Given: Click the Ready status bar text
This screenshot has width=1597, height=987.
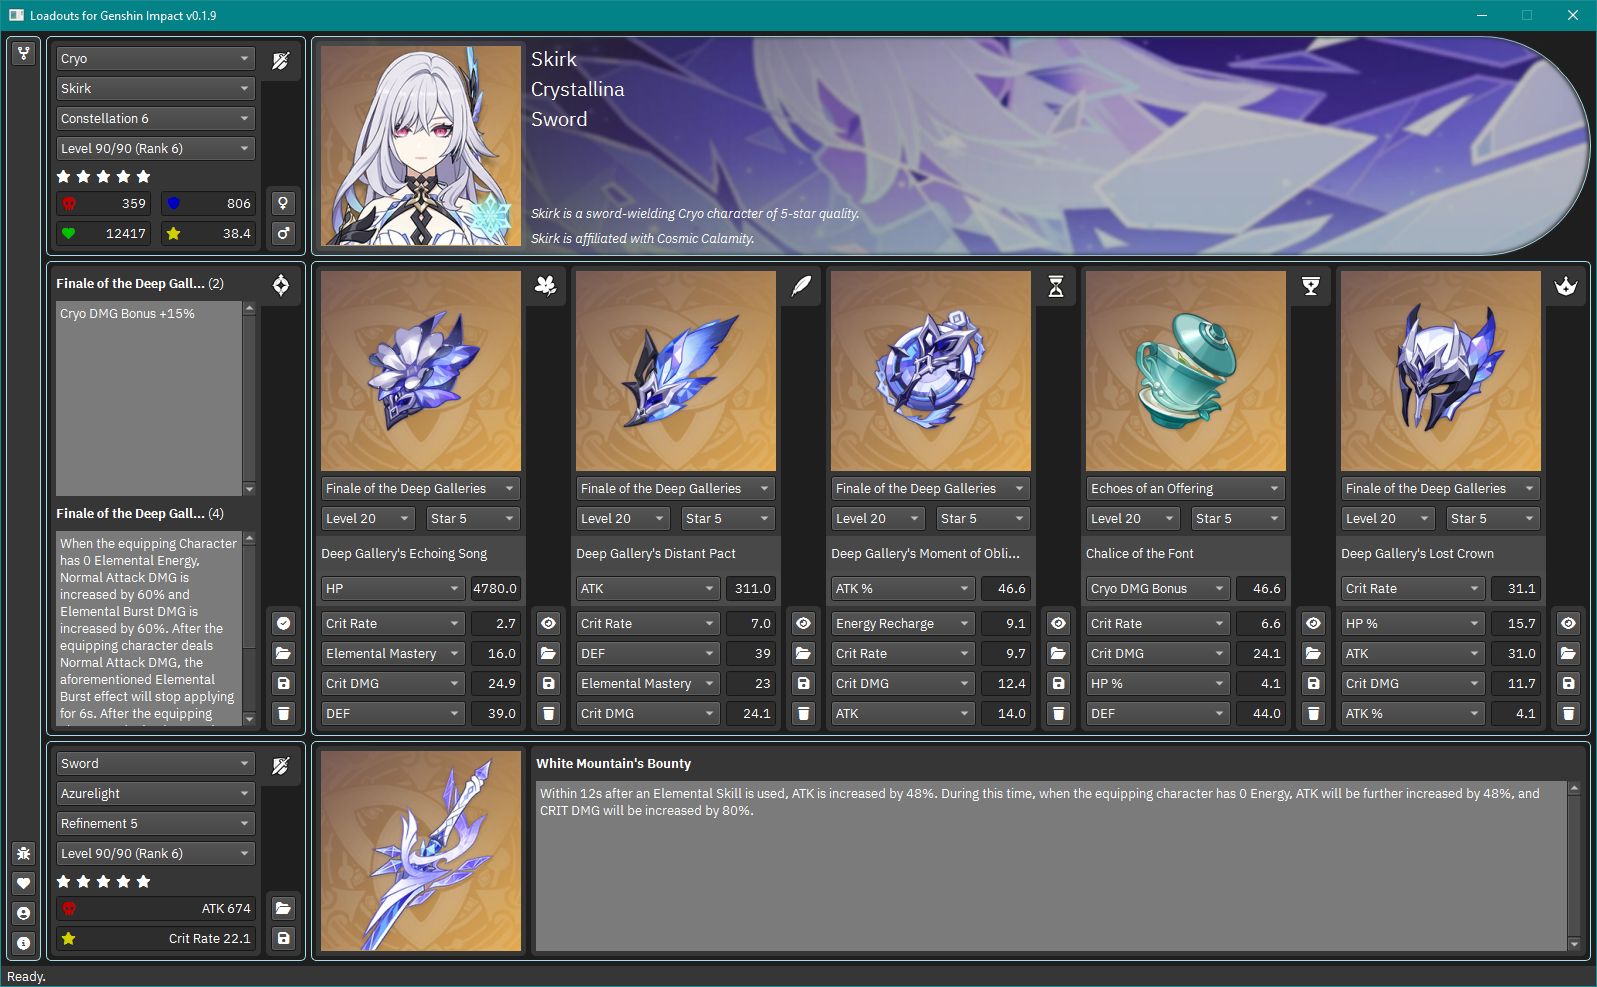Looking at the screenshot, I should [x=27, y=977].
